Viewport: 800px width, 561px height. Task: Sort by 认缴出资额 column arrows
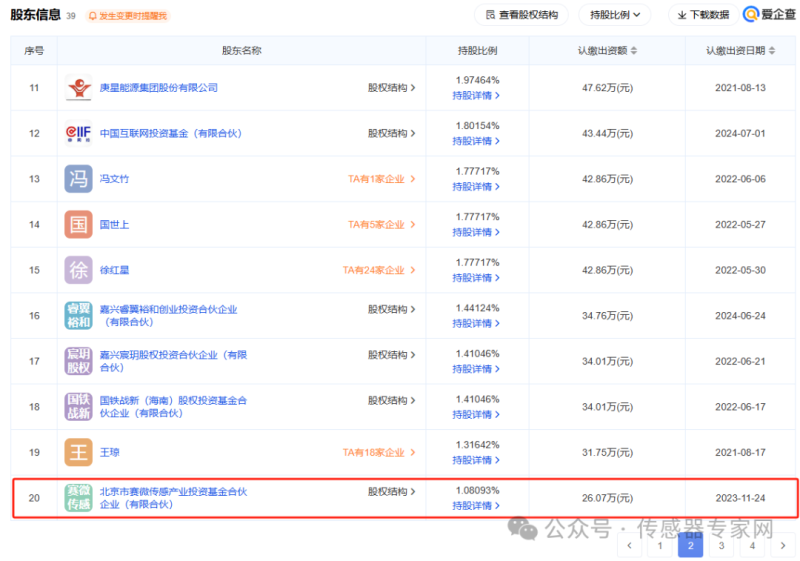click(634, 50)
